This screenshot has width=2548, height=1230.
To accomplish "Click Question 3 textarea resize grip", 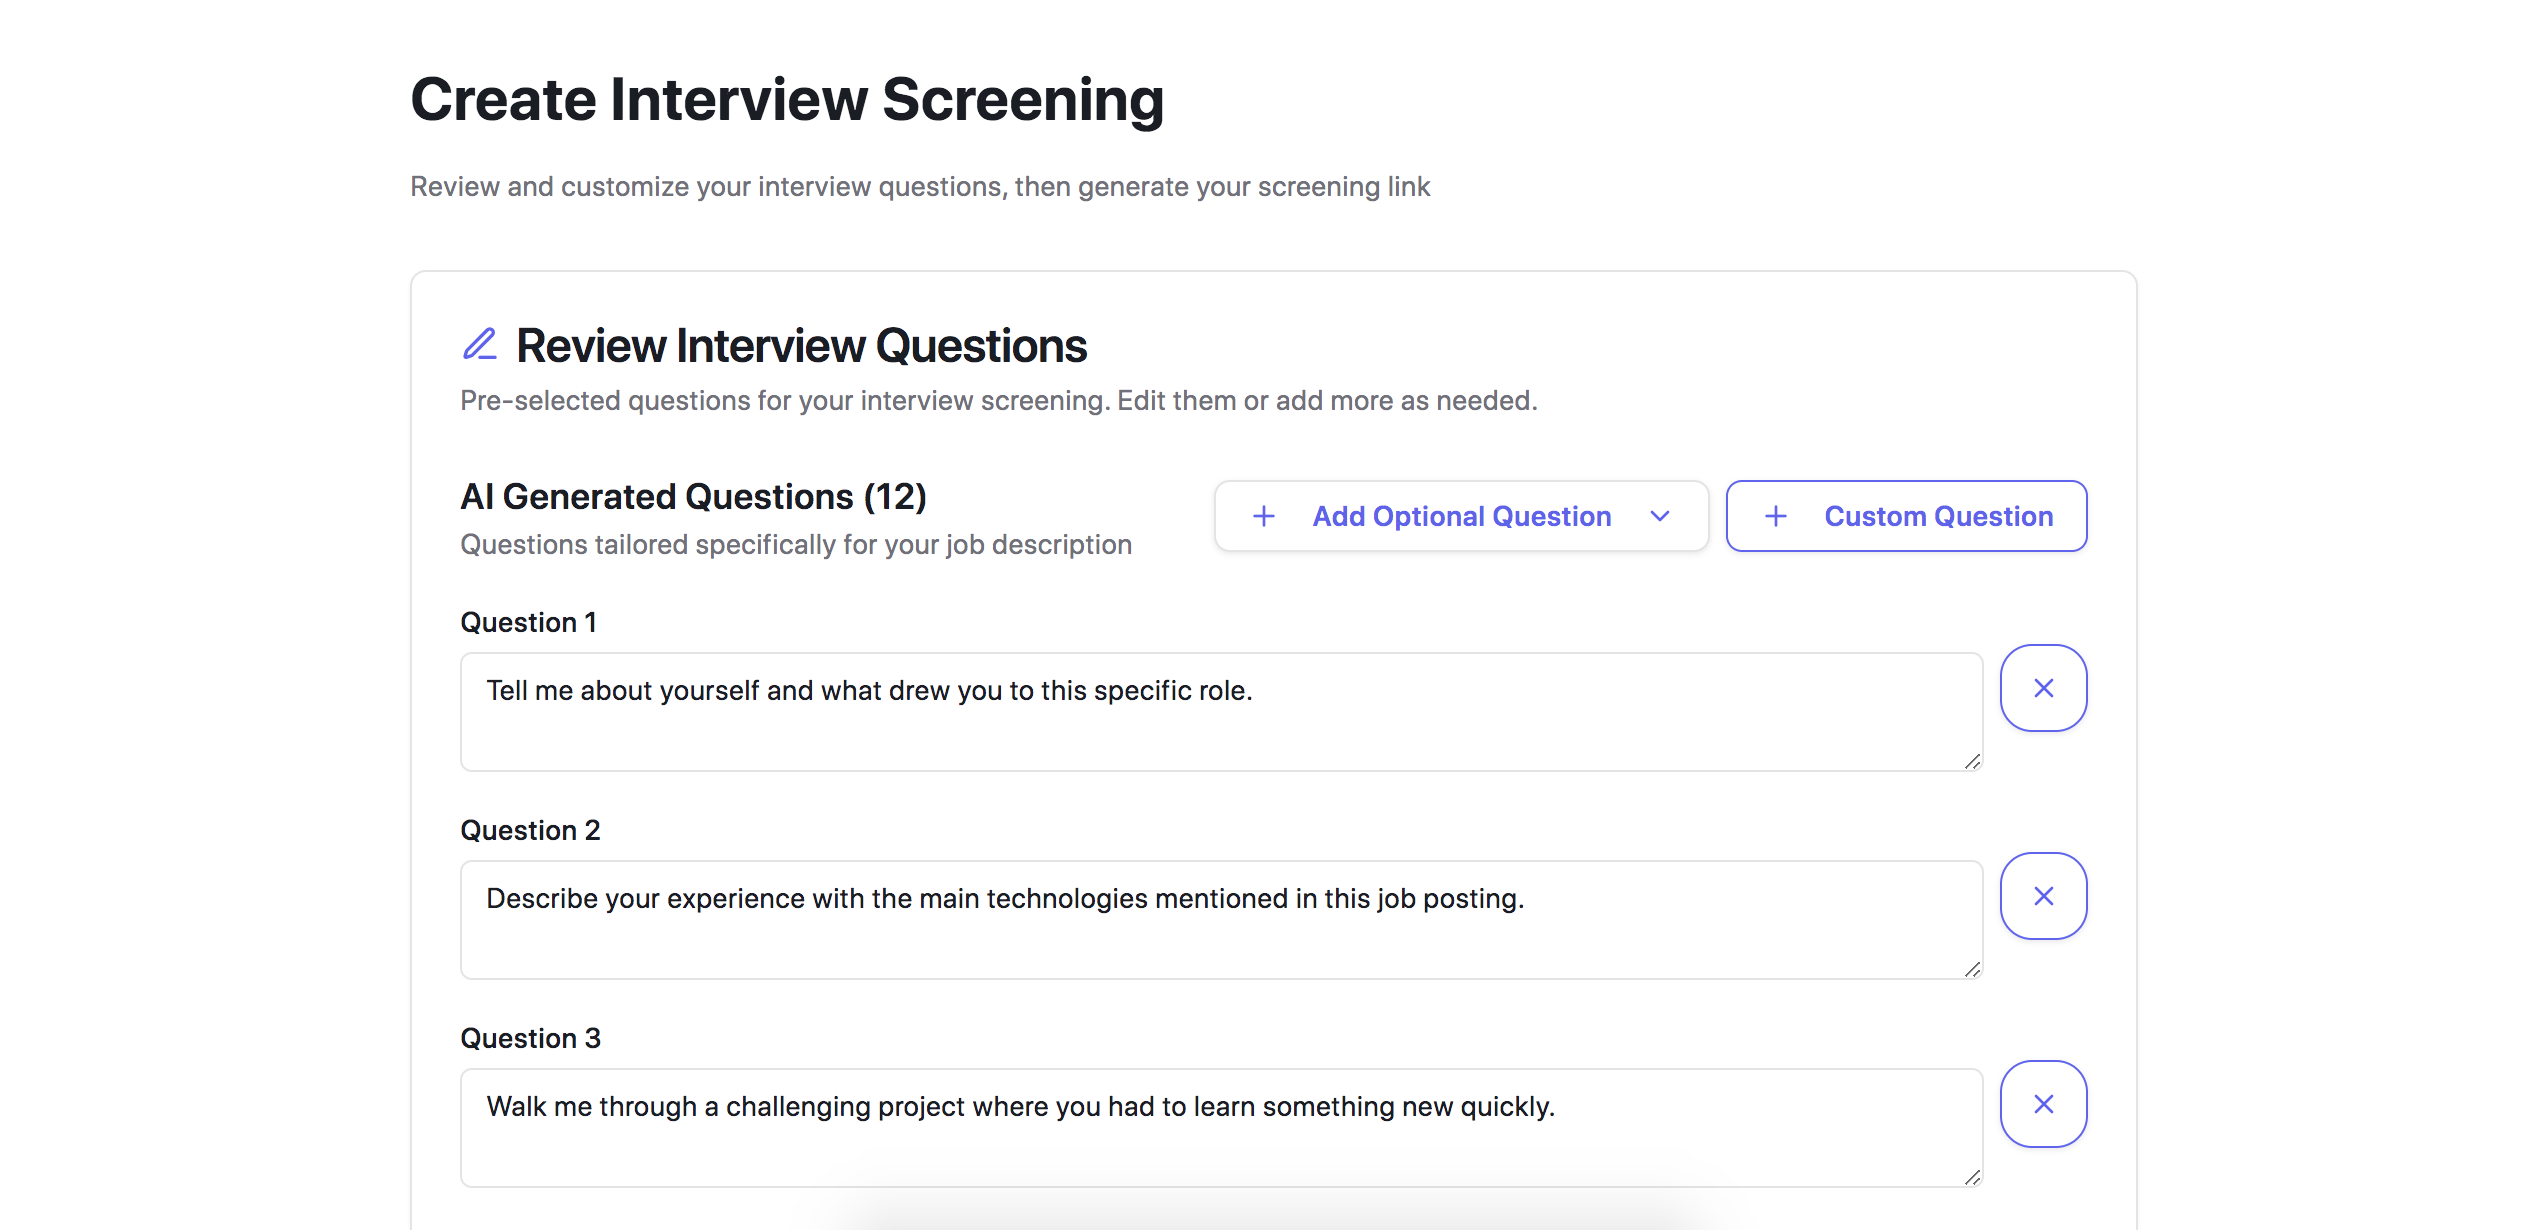I will (1972, 1178).
